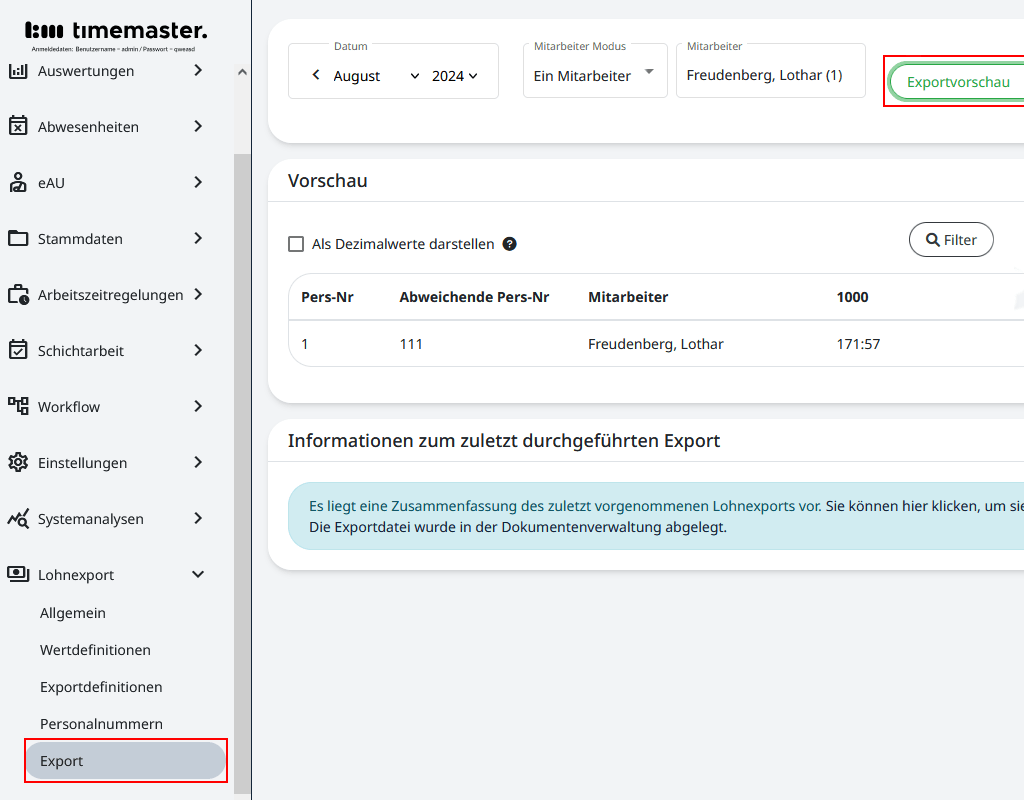Image resolution: width=1024 pixels, height=800 pixels.
Task: Collapse the Lohnexport menu section
Action: pos(197,575)
